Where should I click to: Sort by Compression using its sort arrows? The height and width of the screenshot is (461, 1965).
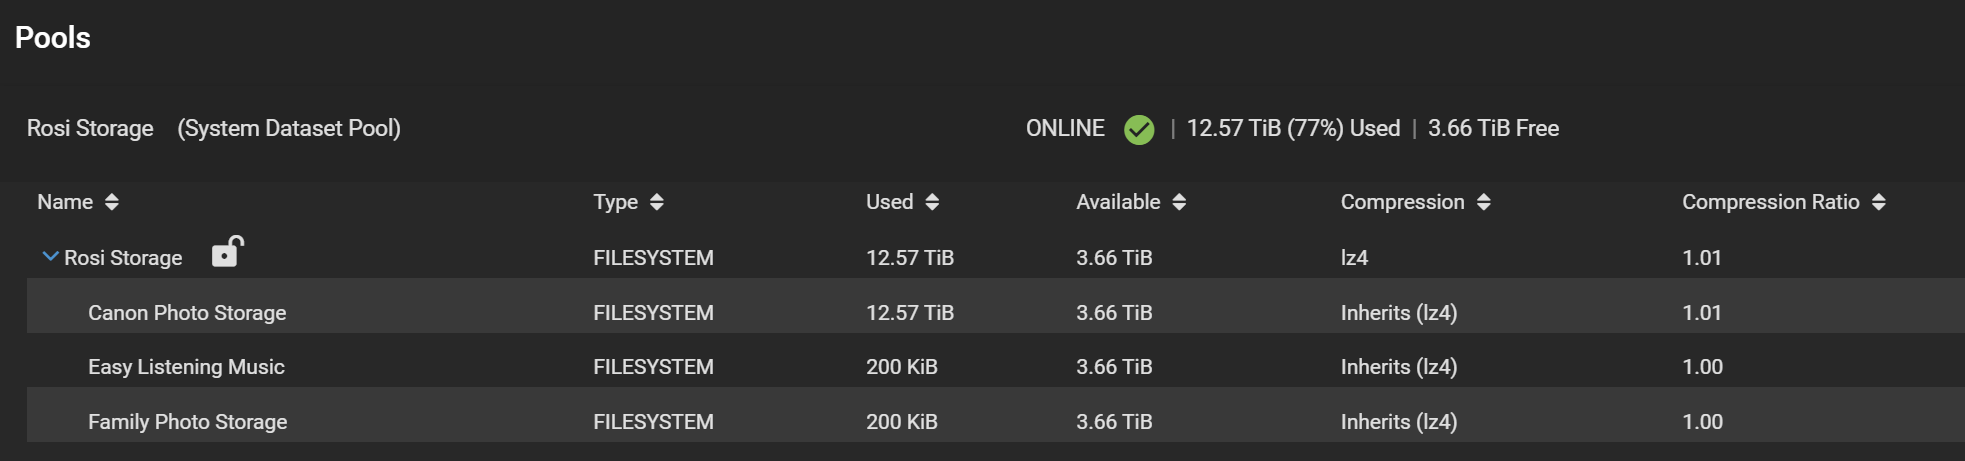pos(1483,202)
